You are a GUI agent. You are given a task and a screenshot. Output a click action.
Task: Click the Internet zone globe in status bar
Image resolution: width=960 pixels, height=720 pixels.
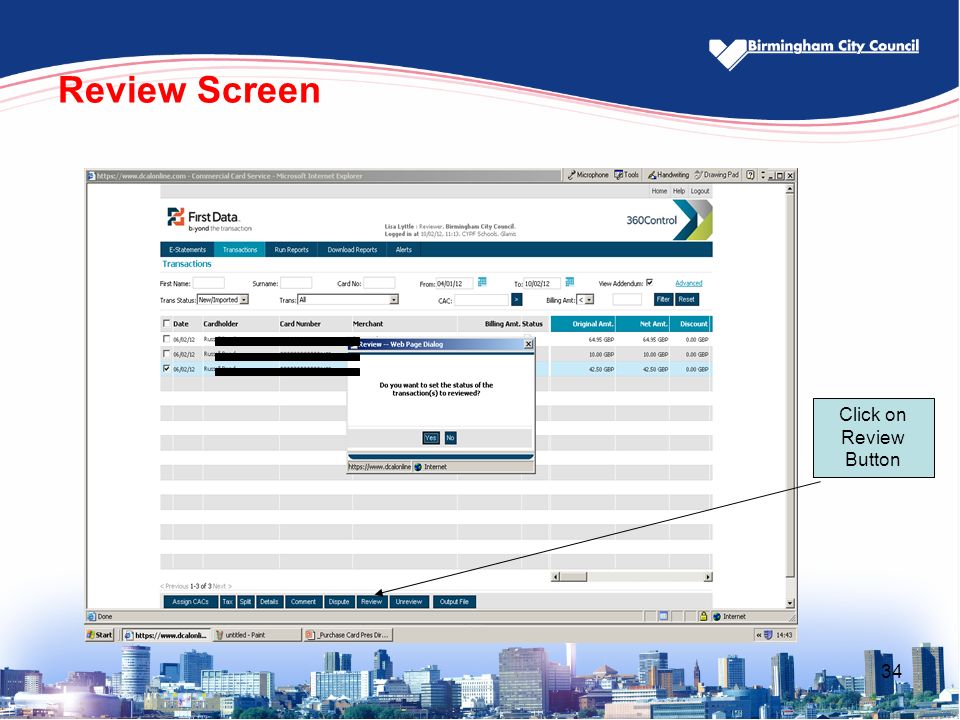click(717, 617)
